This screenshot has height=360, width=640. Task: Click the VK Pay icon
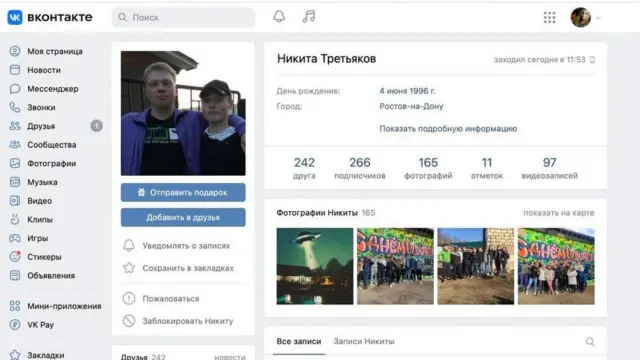click(15, 325)
